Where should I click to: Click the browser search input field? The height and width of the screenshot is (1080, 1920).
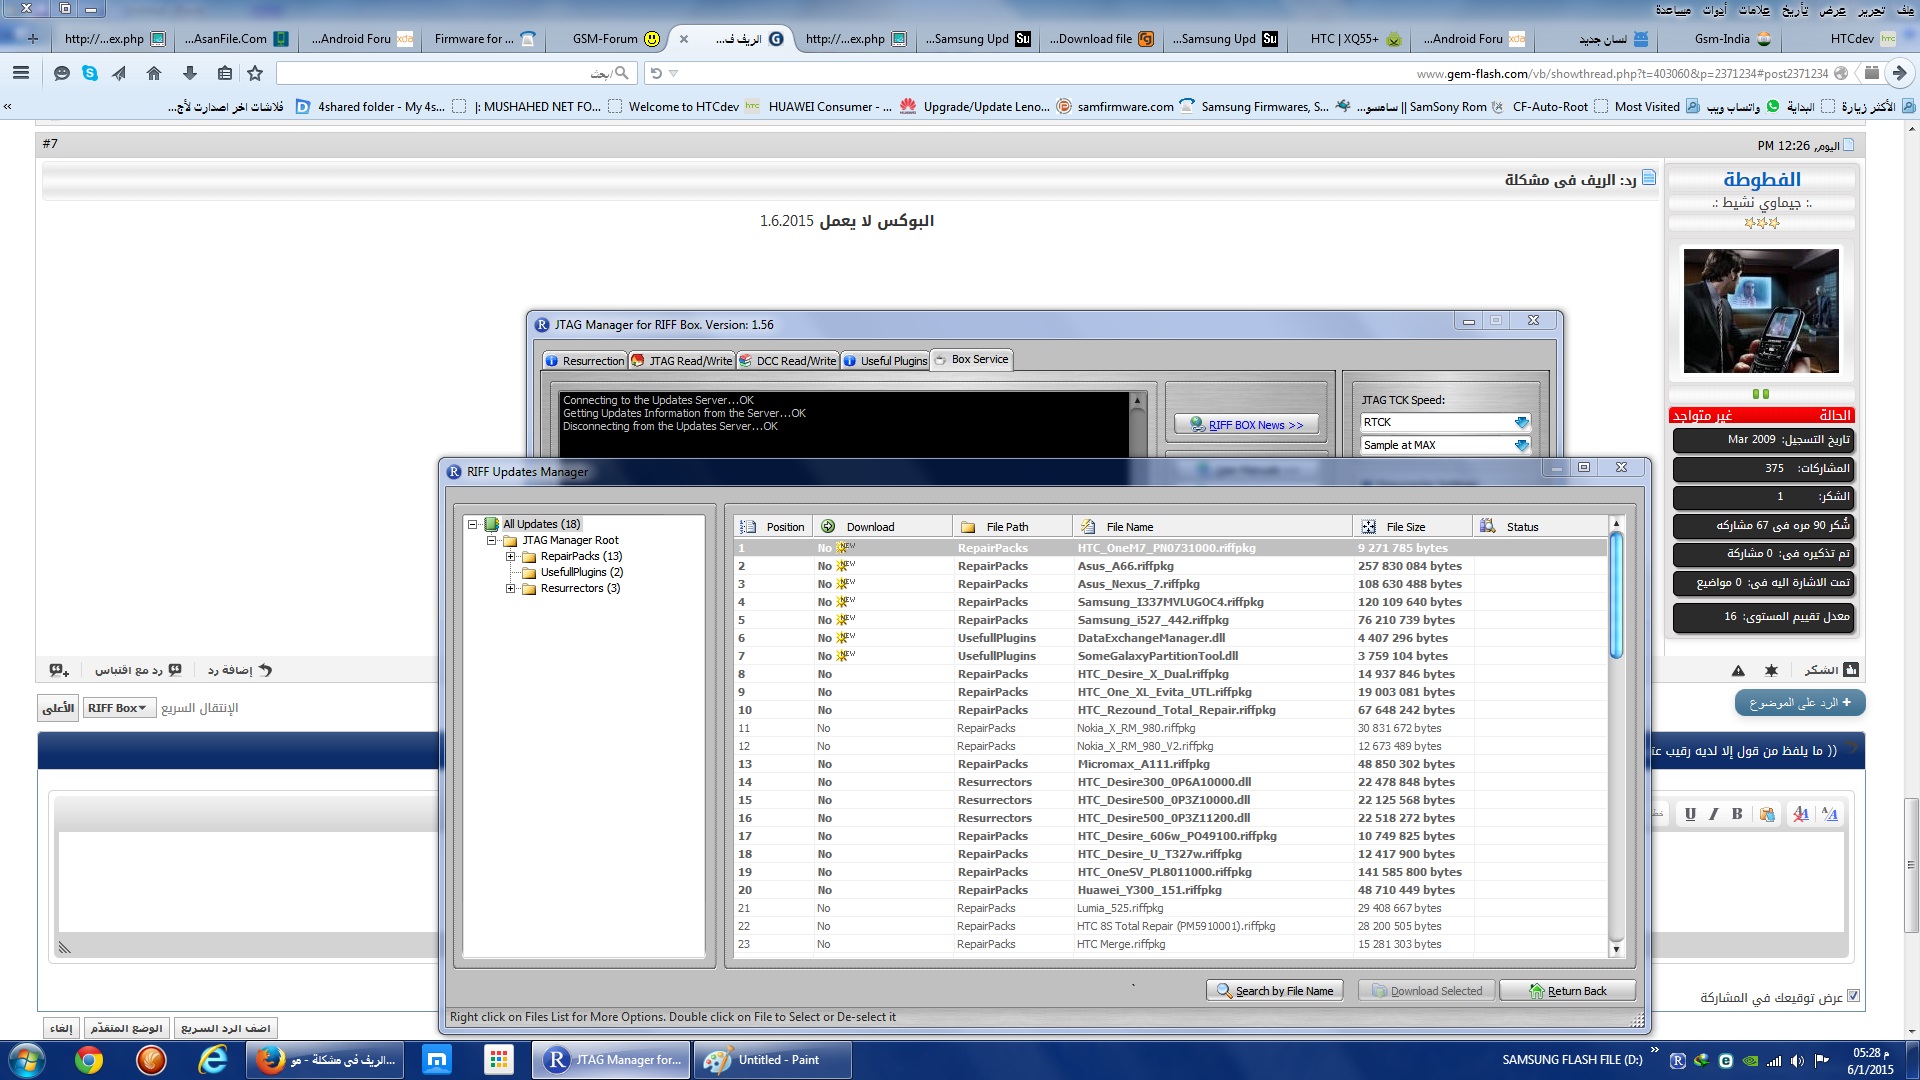pyautogui.click(x=455, y=73)
